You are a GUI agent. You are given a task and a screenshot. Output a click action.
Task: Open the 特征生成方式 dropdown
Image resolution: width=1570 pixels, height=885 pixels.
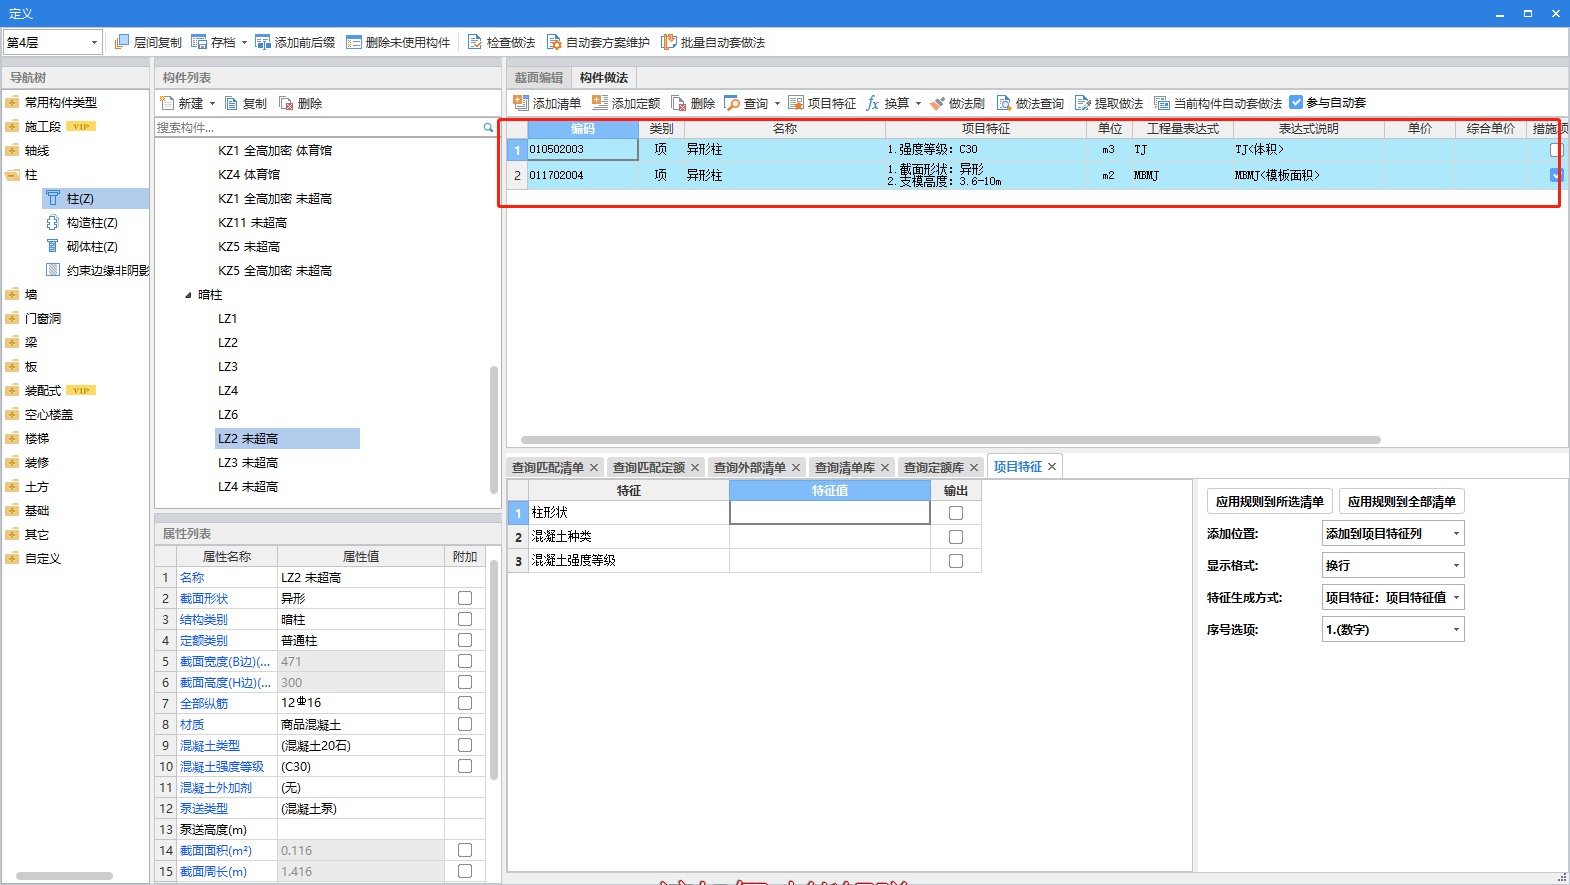pos(1393,598)
